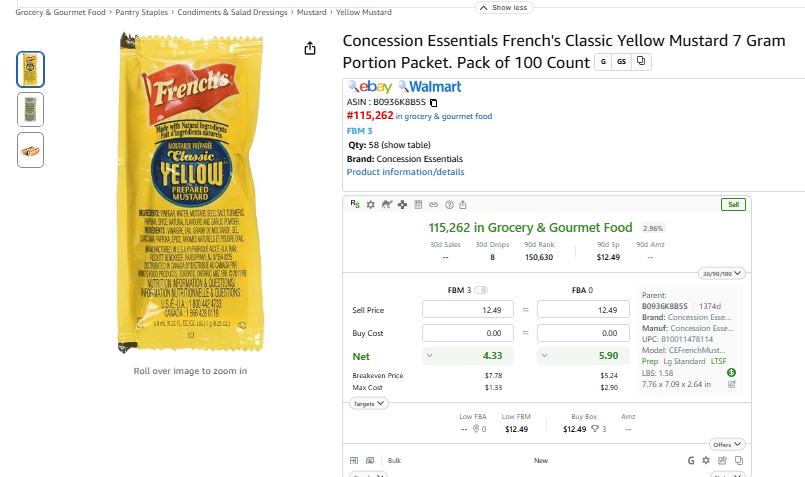Image resolution: width=805 pixels, height=477 pixels.
Task: Open Pantry Staples breadcrumb category
Action: 142,12
